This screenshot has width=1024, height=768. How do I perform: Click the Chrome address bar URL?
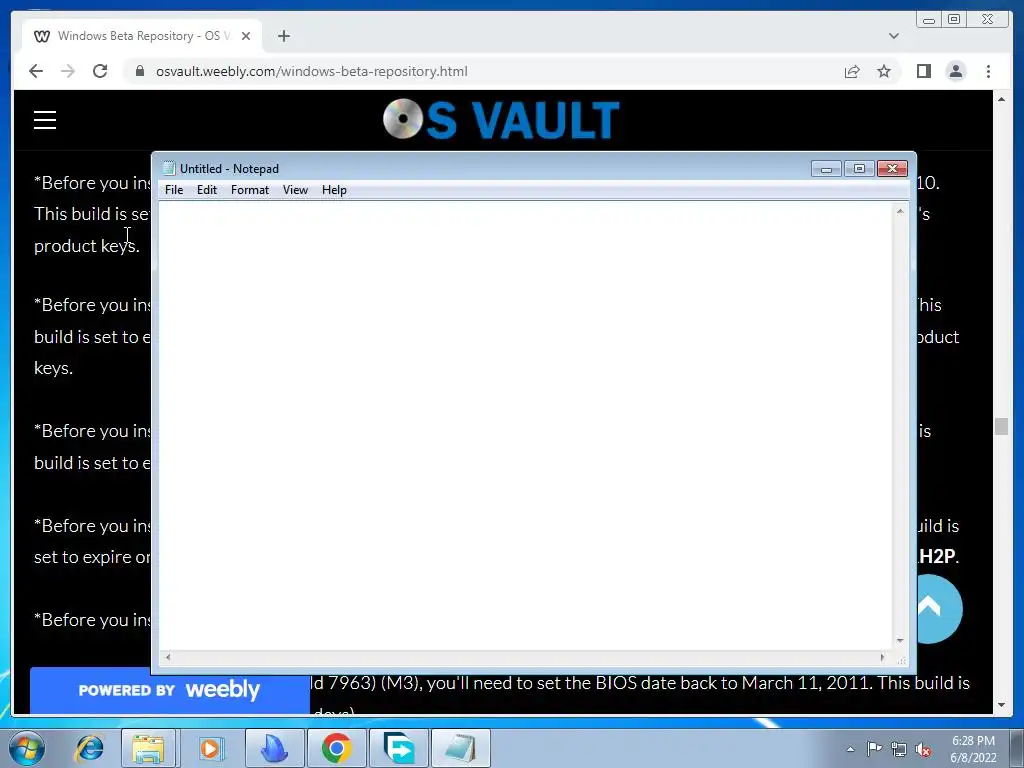[x=312, y=71]
